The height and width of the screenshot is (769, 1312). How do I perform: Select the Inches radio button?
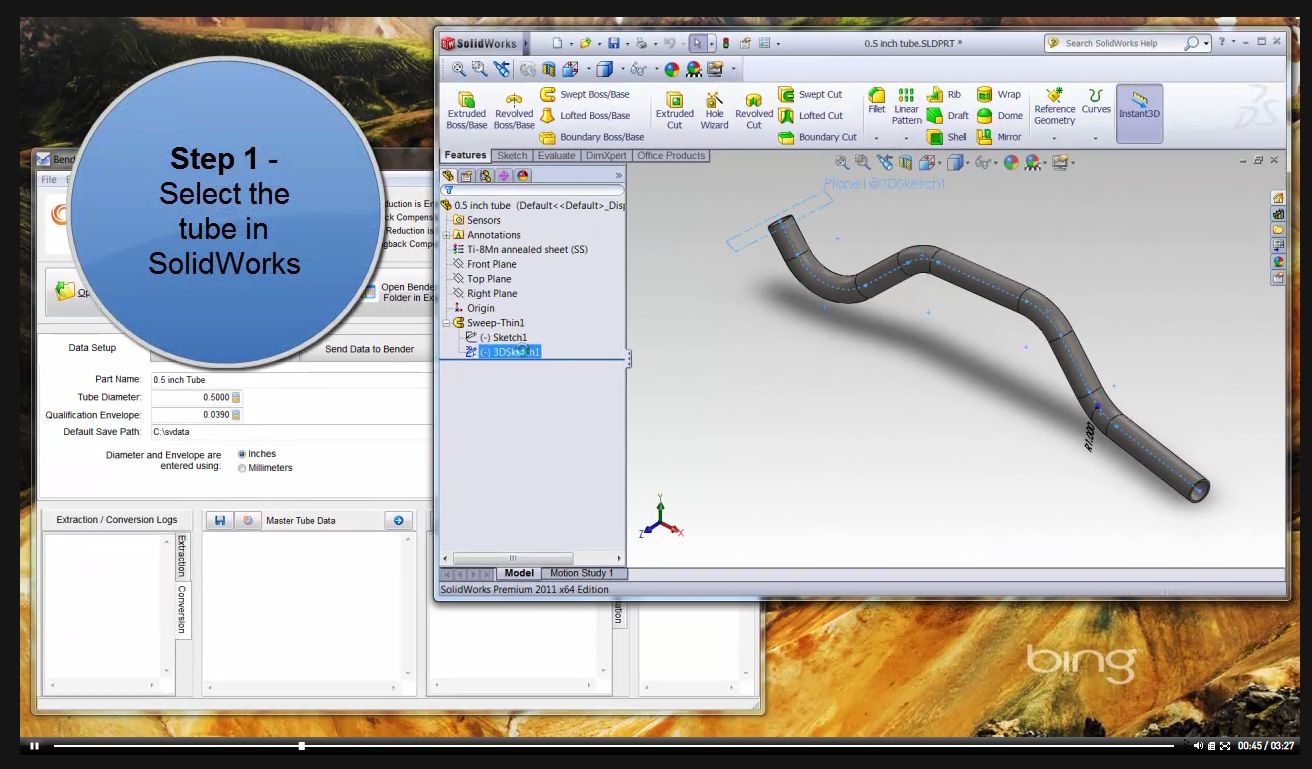[242, 454]
